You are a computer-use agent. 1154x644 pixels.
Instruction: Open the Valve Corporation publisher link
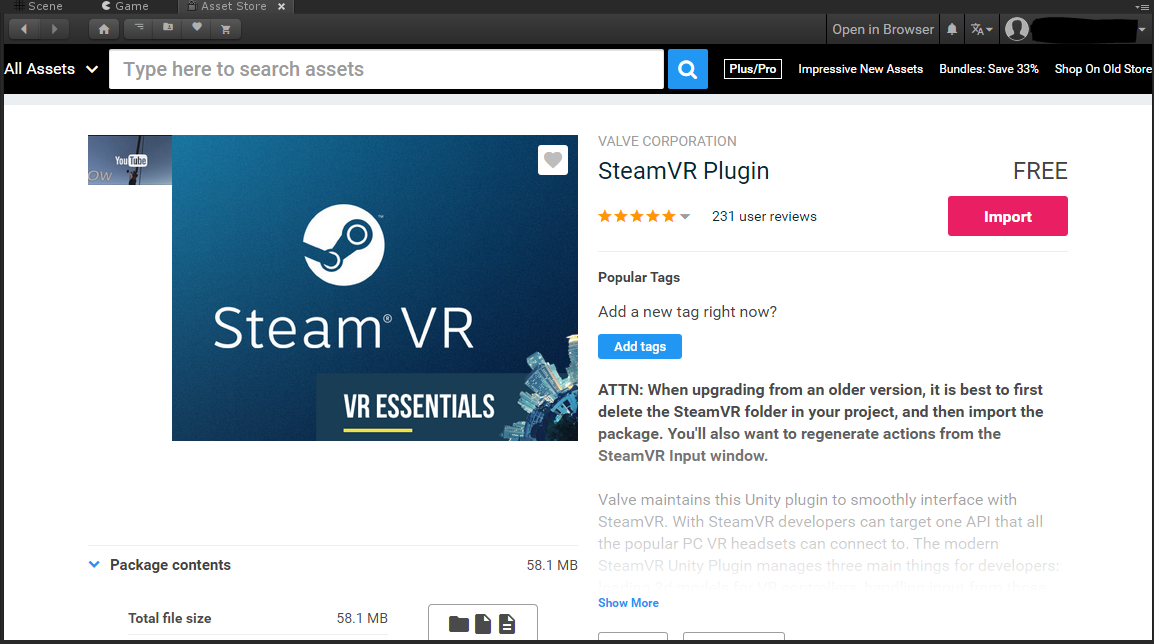[x=667, y=141]
